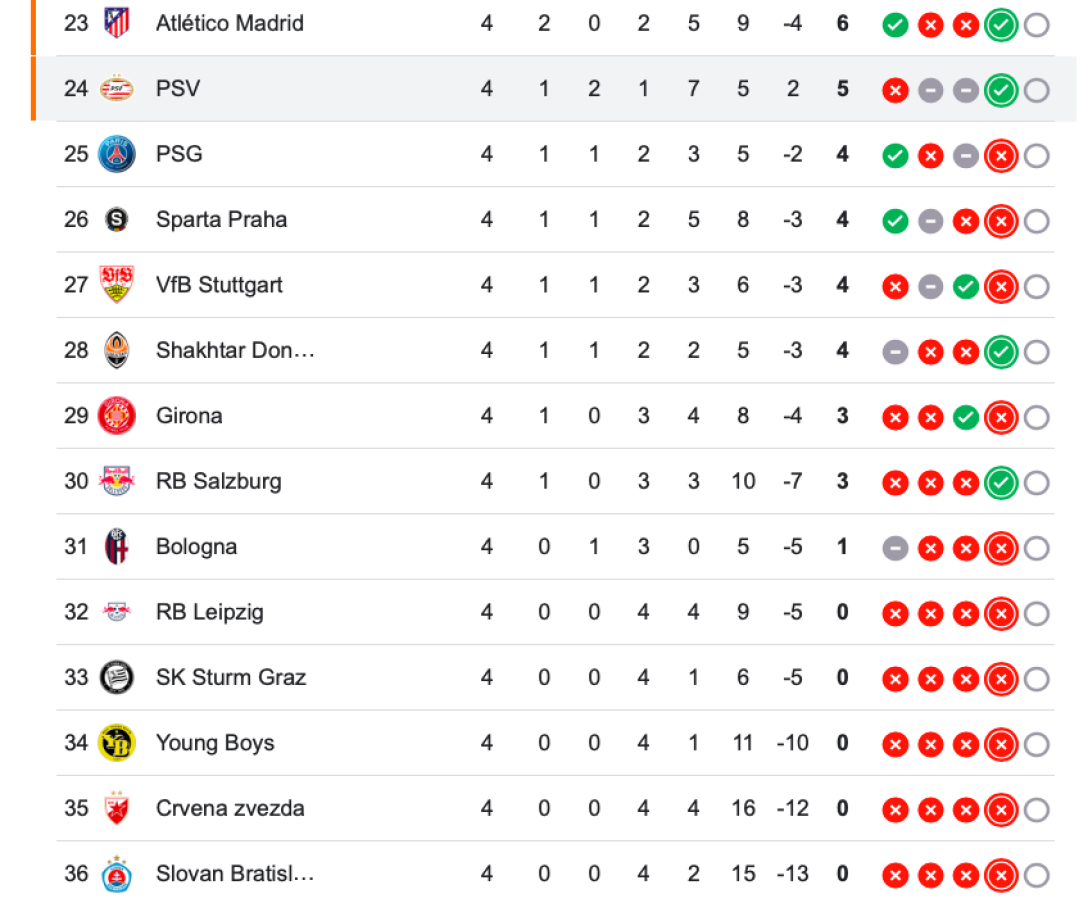Image resolution: width=1088 pixels, height=912 pixels.
Task: Open the RB Leipzig team page
Action: (209, 612)
